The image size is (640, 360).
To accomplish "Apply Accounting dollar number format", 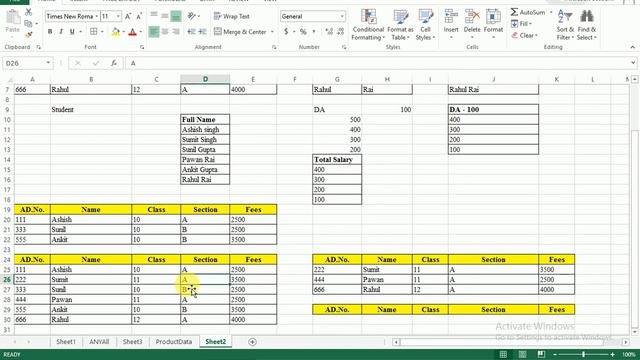I will (x=286, y=31).
